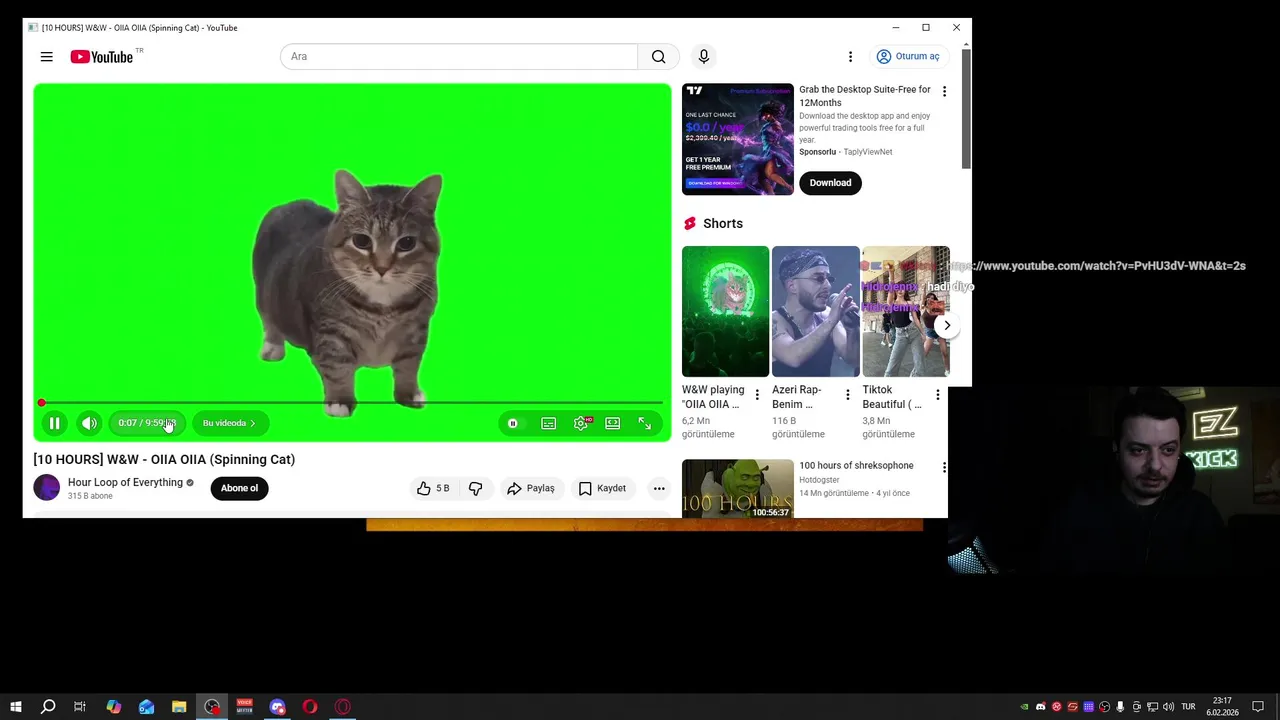This screenshot has height=720, width=1280.
Task: Click the ad's Download button
Action: 830,182
